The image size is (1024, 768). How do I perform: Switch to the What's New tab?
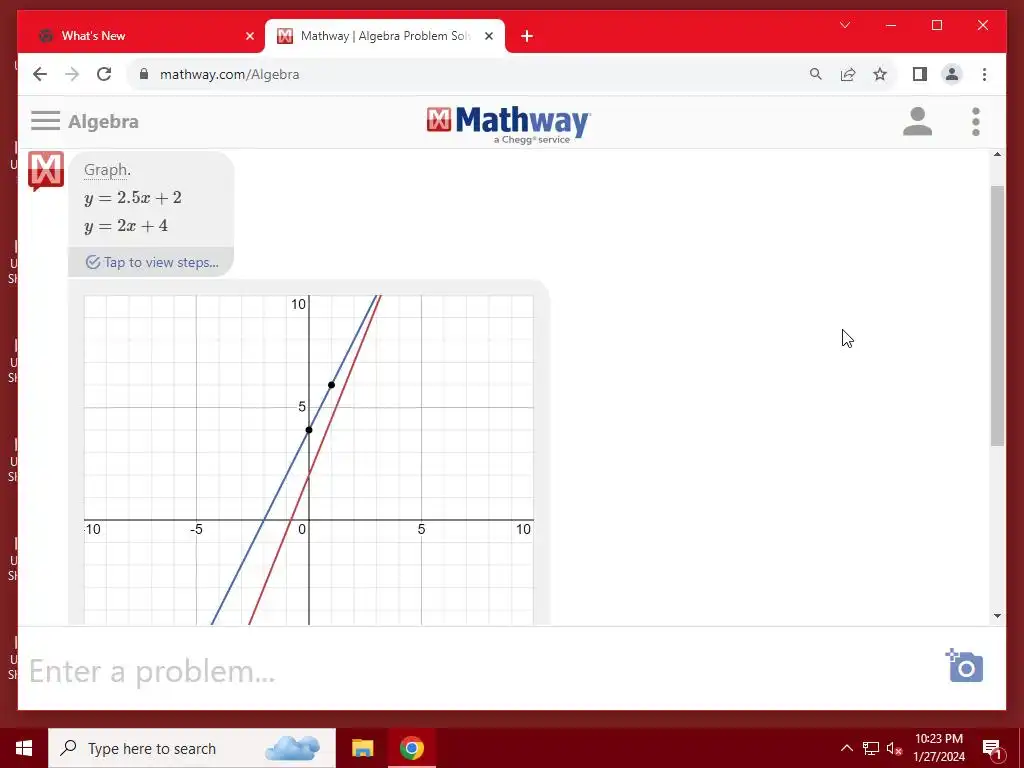(146, 36)
